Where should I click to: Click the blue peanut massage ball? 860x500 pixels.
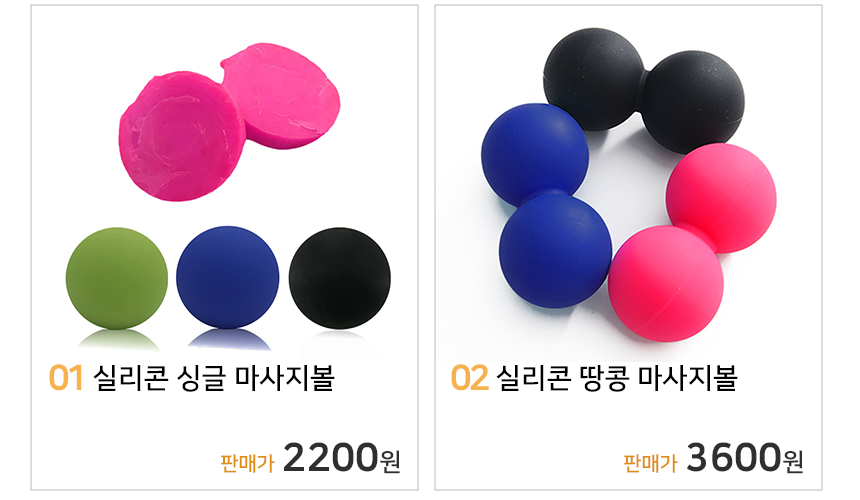point(546,206)
